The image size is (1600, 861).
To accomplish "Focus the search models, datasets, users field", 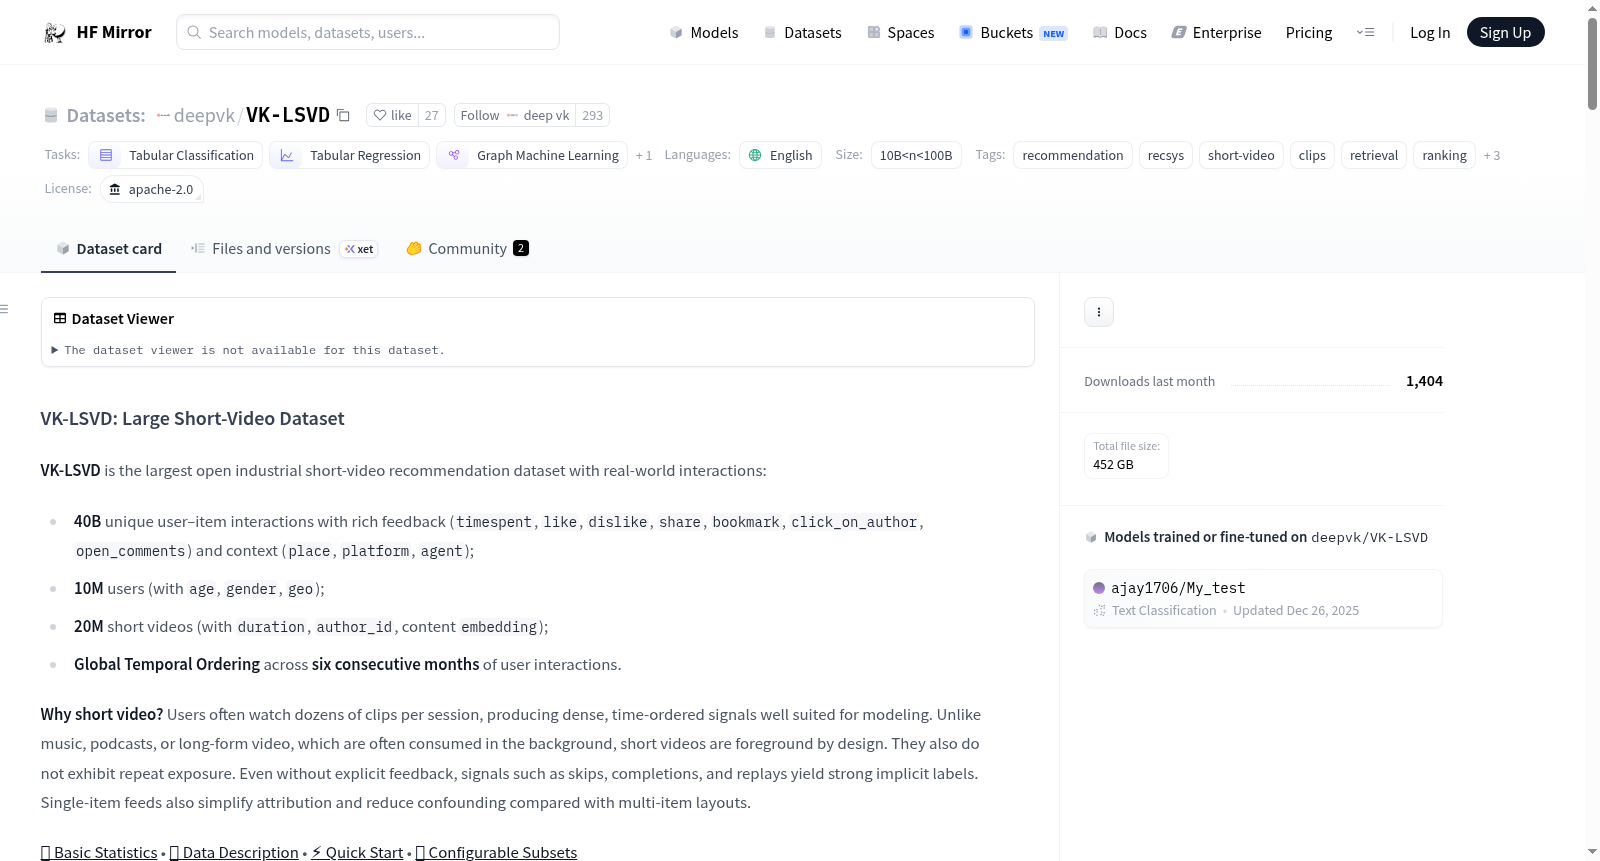I will click(x=368, y=32).
